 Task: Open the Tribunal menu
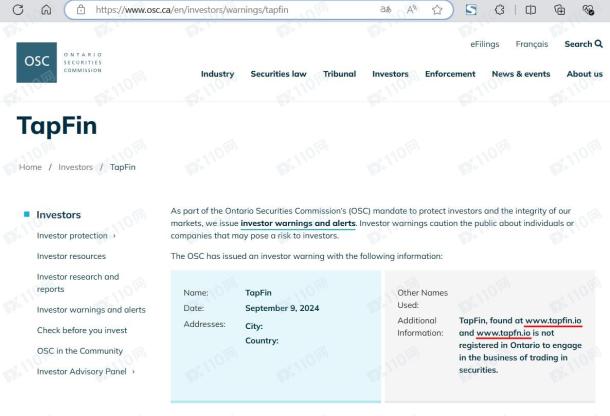[340, 74]
